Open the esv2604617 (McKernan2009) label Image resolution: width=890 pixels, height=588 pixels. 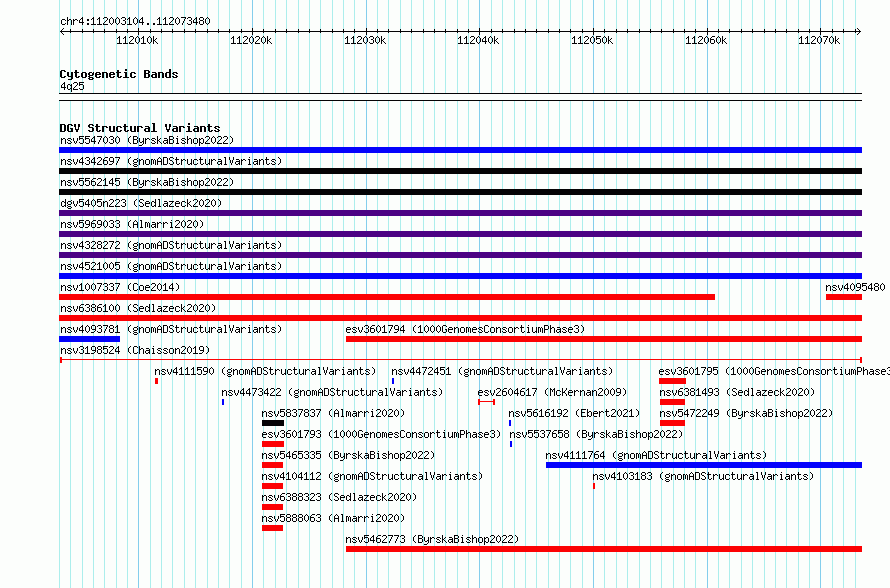pyautogui.click(x=552, y=392)
